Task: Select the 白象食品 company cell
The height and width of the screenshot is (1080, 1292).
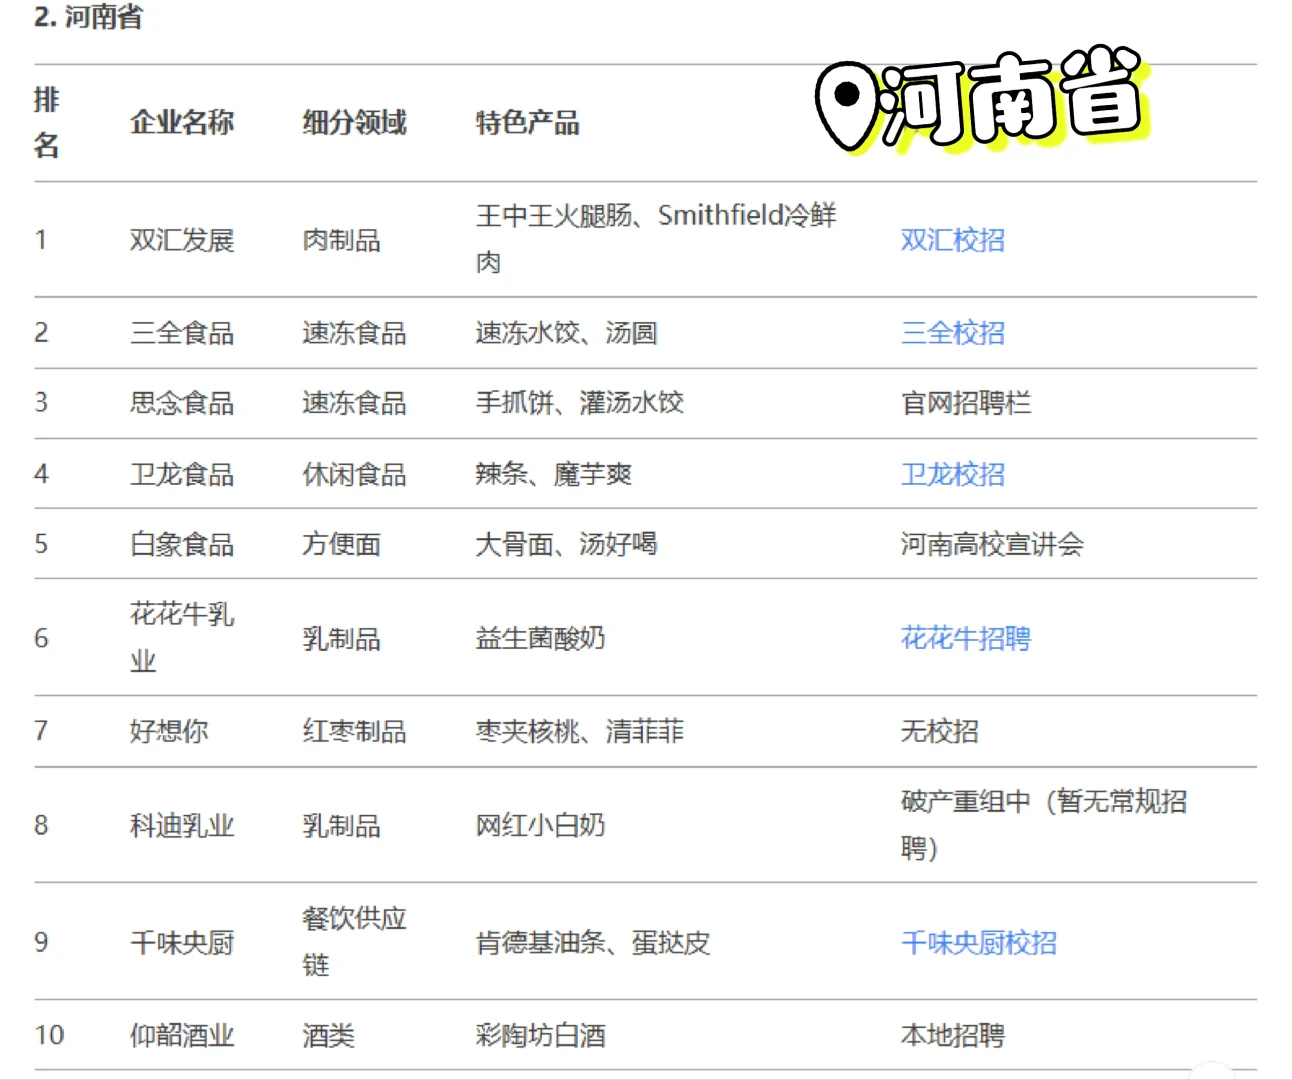Action: point(182,544)
